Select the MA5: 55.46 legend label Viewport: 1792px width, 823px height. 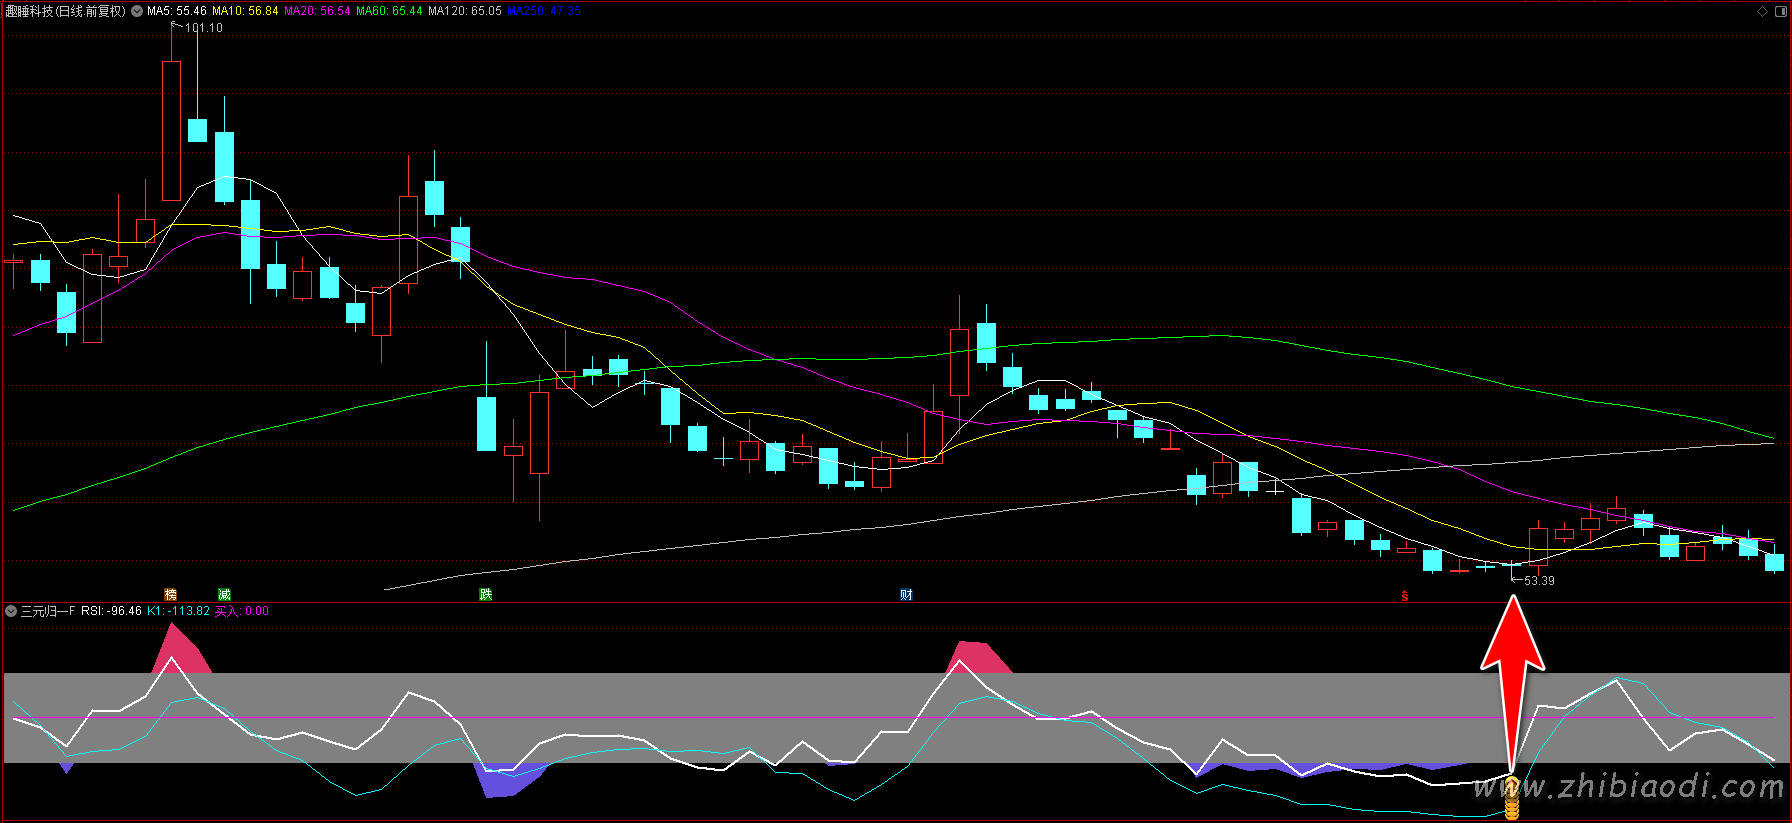(176, 11)
